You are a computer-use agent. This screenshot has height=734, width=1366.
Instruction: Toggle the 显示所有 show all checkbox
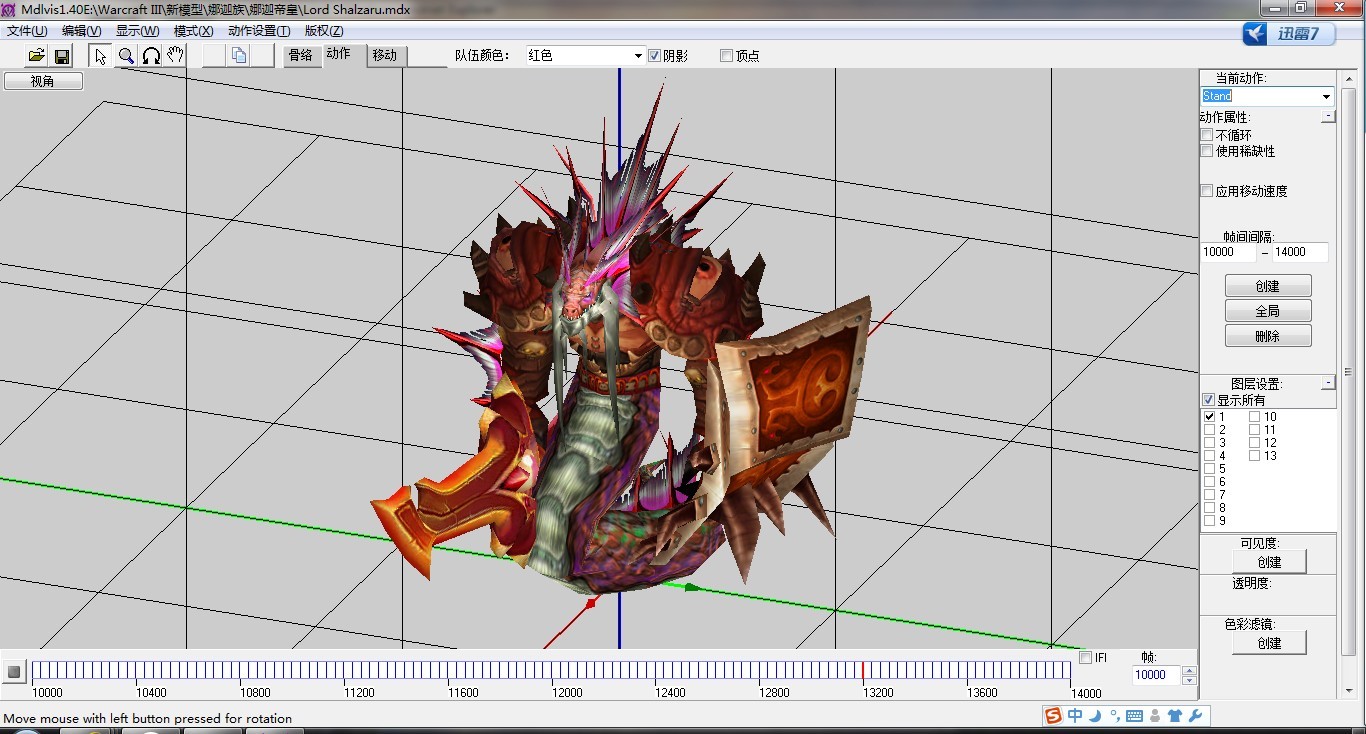(1209, 400)
